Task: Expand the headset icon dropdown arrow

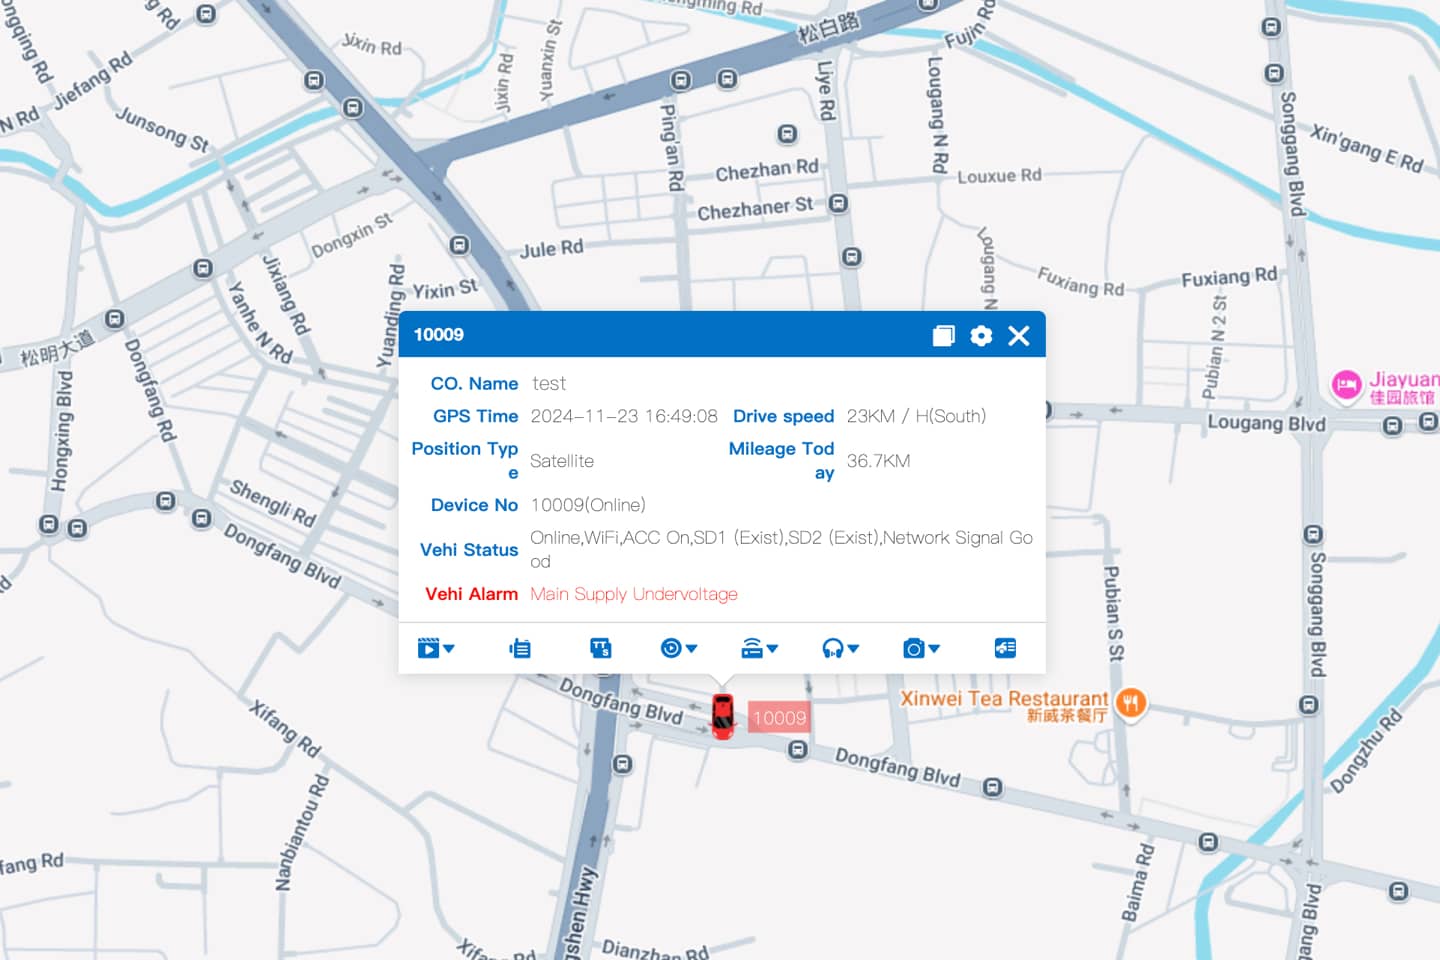Action: (853, 650)
